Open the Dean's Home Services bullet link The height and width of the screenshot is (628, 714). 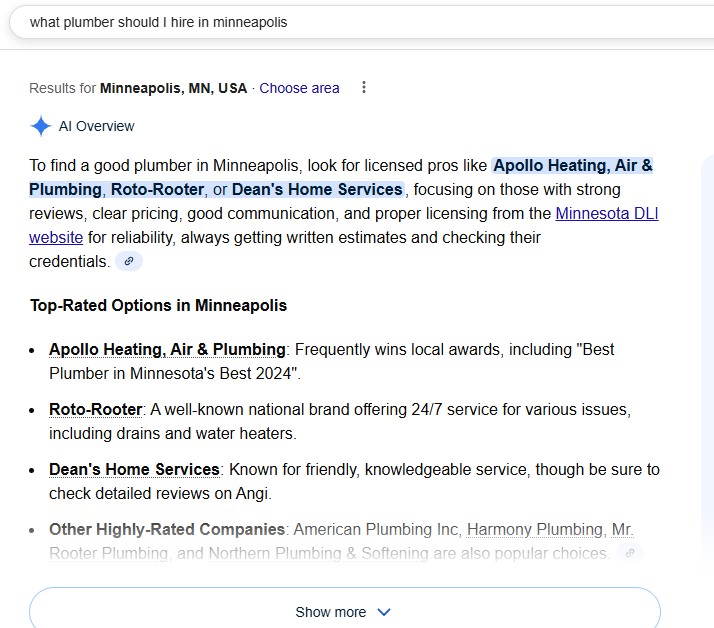tap(134, 470)
